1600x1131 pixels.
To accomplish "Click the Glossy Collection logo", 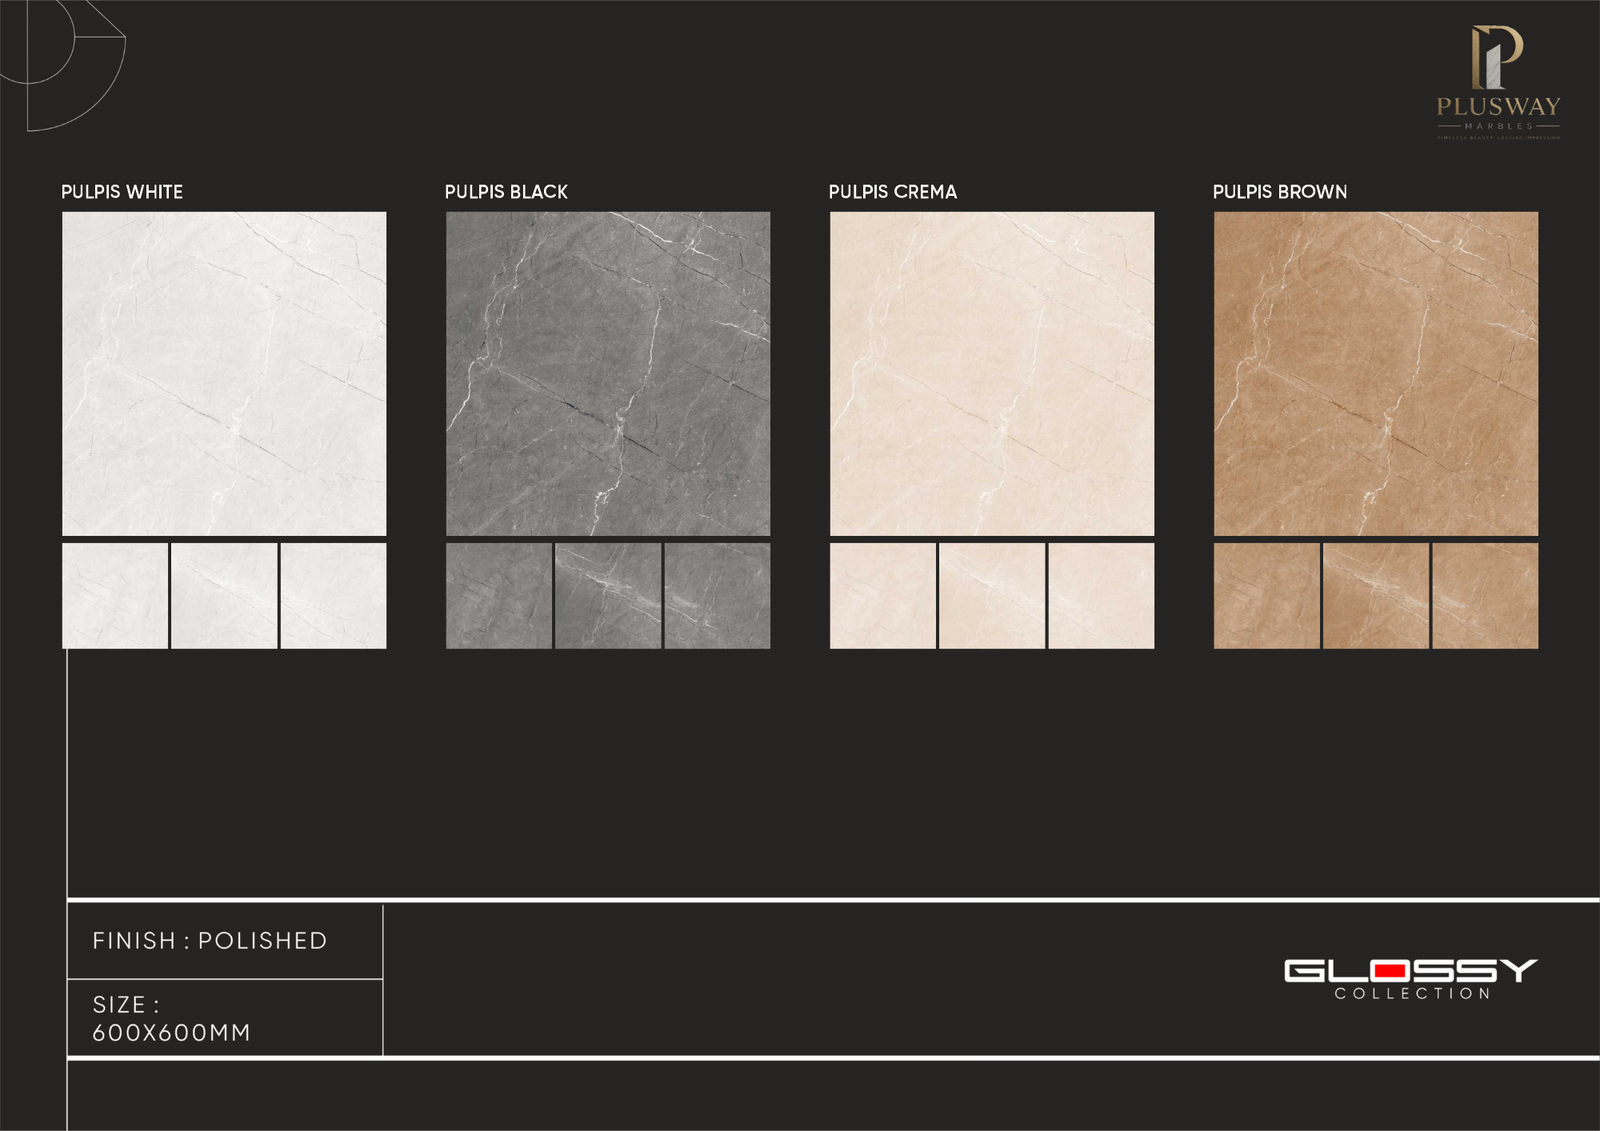I will [x=1411, y=979].
